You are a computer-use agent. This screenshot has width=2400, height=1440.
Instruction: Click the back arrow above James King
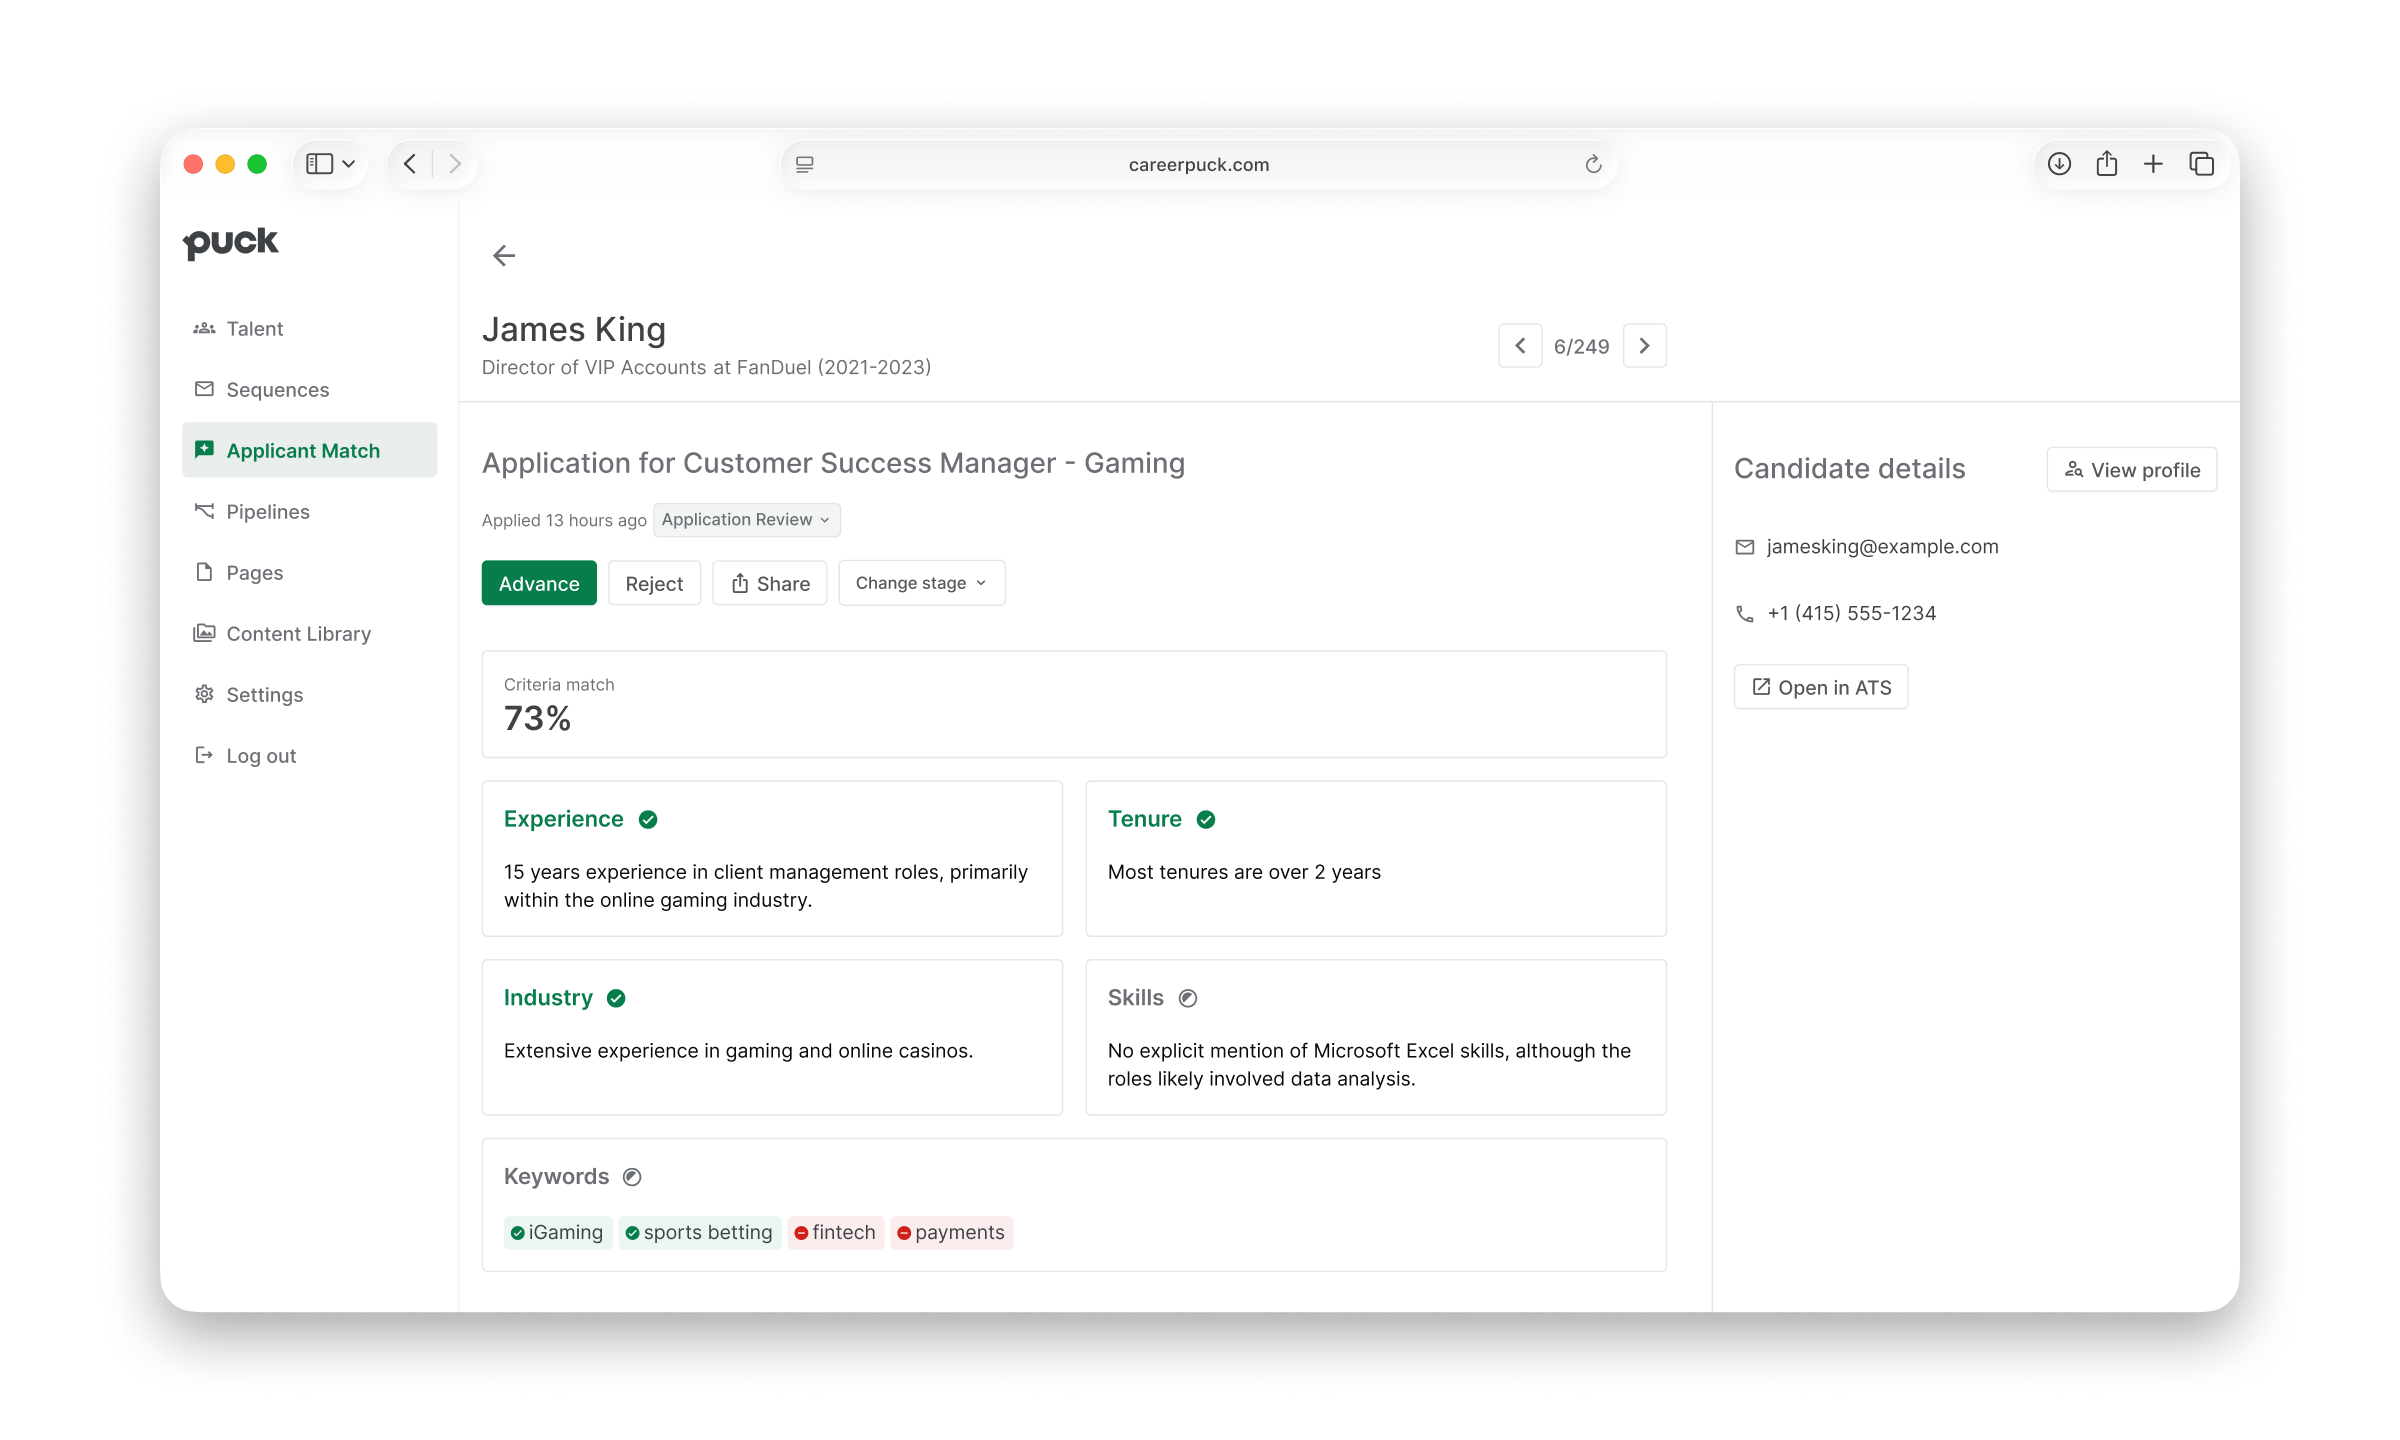[x=504, y=256]
